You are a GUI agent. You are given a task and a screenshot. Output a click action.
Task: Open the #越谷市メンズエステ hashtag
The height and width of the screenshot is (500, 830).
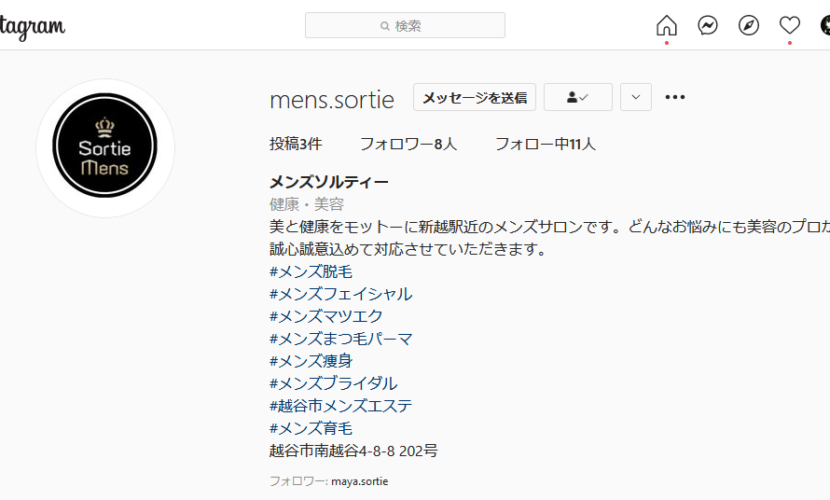point(341,406)
